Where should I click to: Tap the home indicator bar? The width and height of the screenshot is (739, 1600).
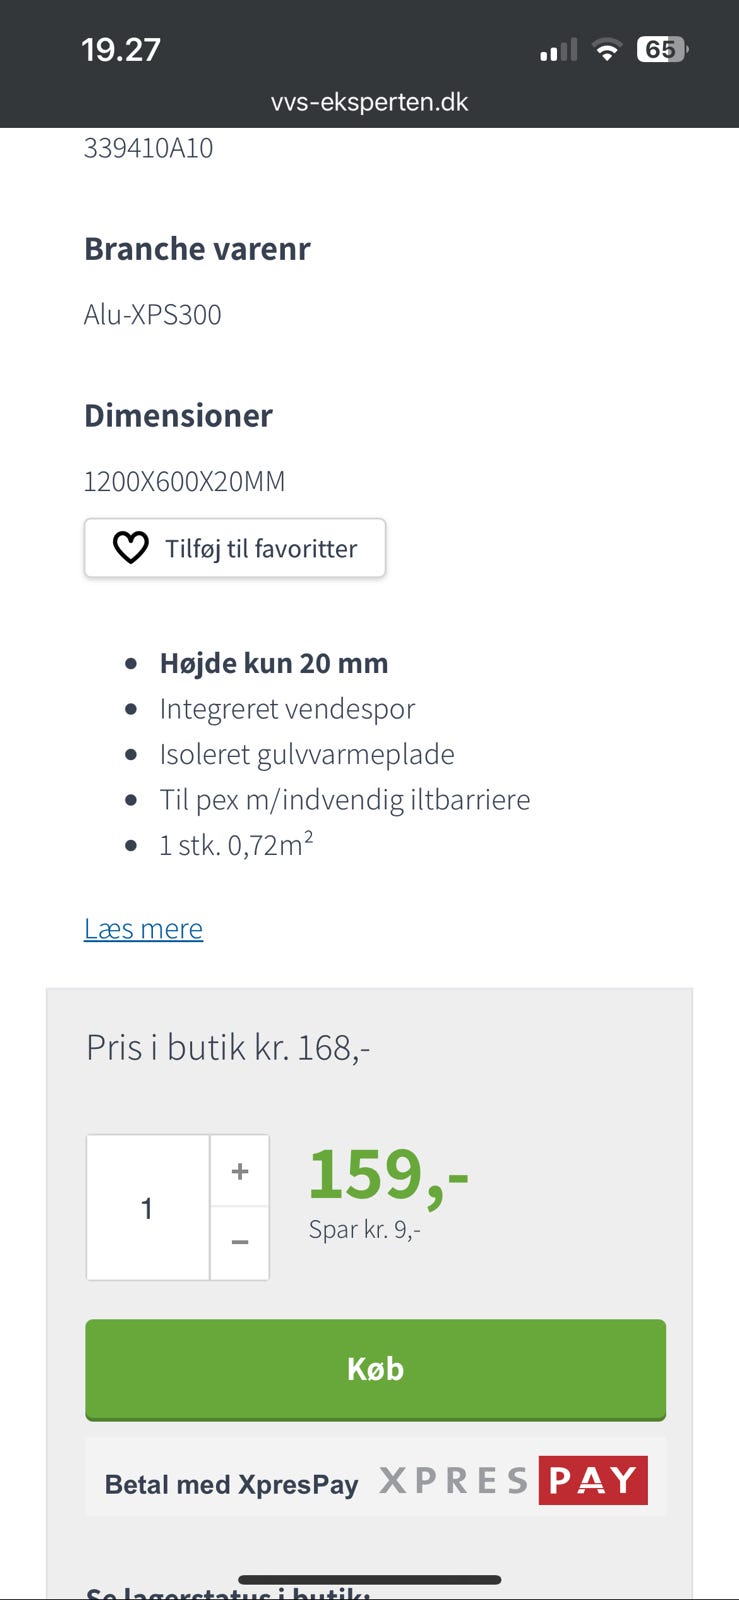(369, 1580)
